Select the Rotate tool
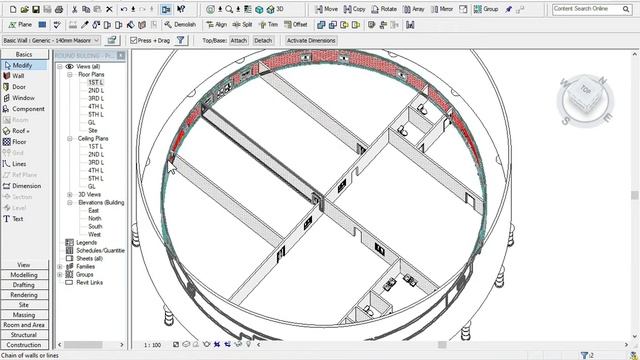The width and height of the screenshot is (640, 360). (384, 9)
